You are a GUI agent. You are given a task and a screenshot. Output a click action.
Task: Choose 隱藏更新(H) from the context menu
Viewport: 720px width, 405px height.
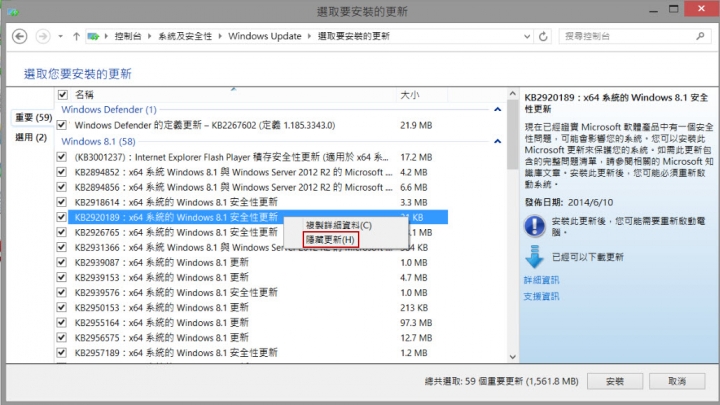330,240
